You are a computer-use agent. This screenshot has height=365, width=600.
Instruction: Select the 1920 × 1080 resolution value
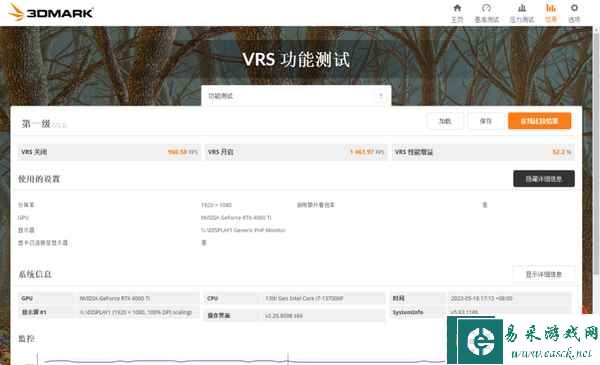(x=216, y=205)
